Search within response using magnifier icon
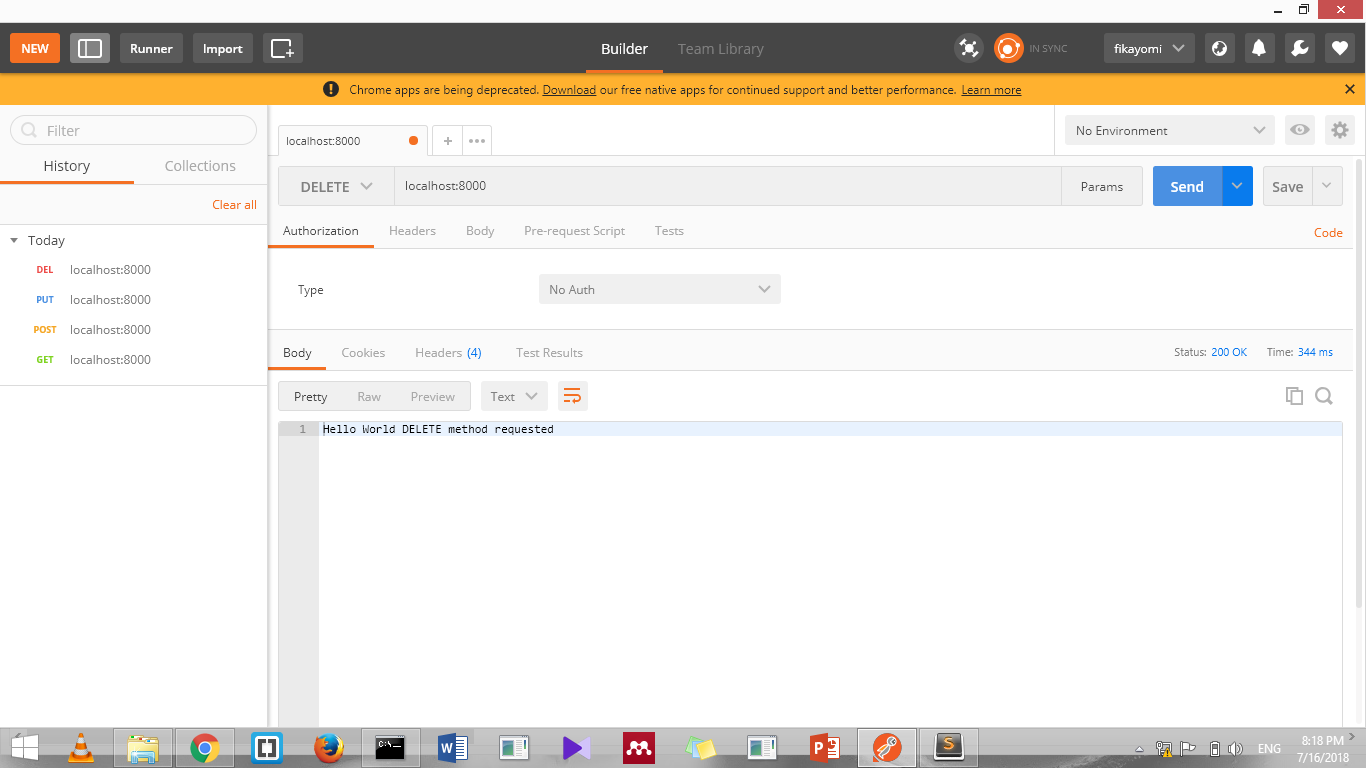1366x768 pixels. [1324, 396]
